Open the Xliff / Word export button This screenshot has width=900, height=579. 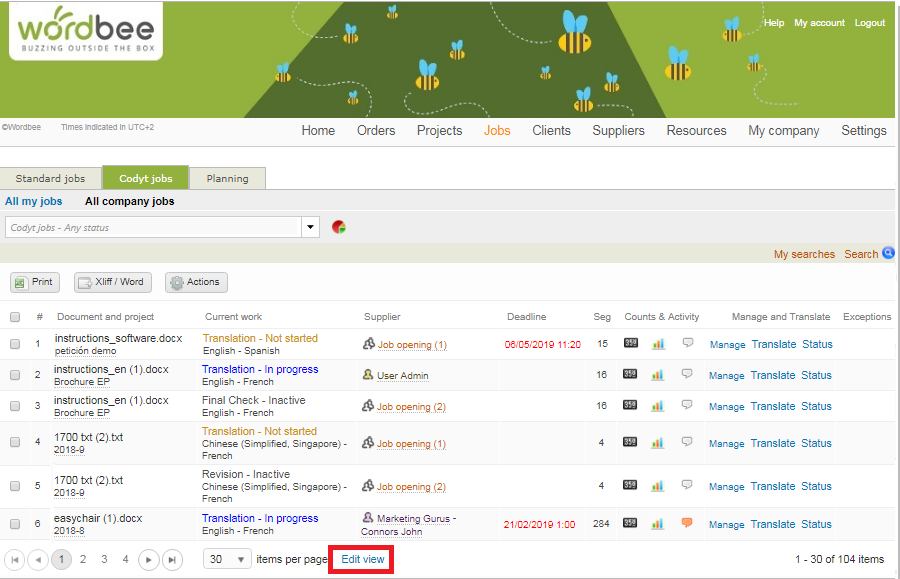pos(112,282)
